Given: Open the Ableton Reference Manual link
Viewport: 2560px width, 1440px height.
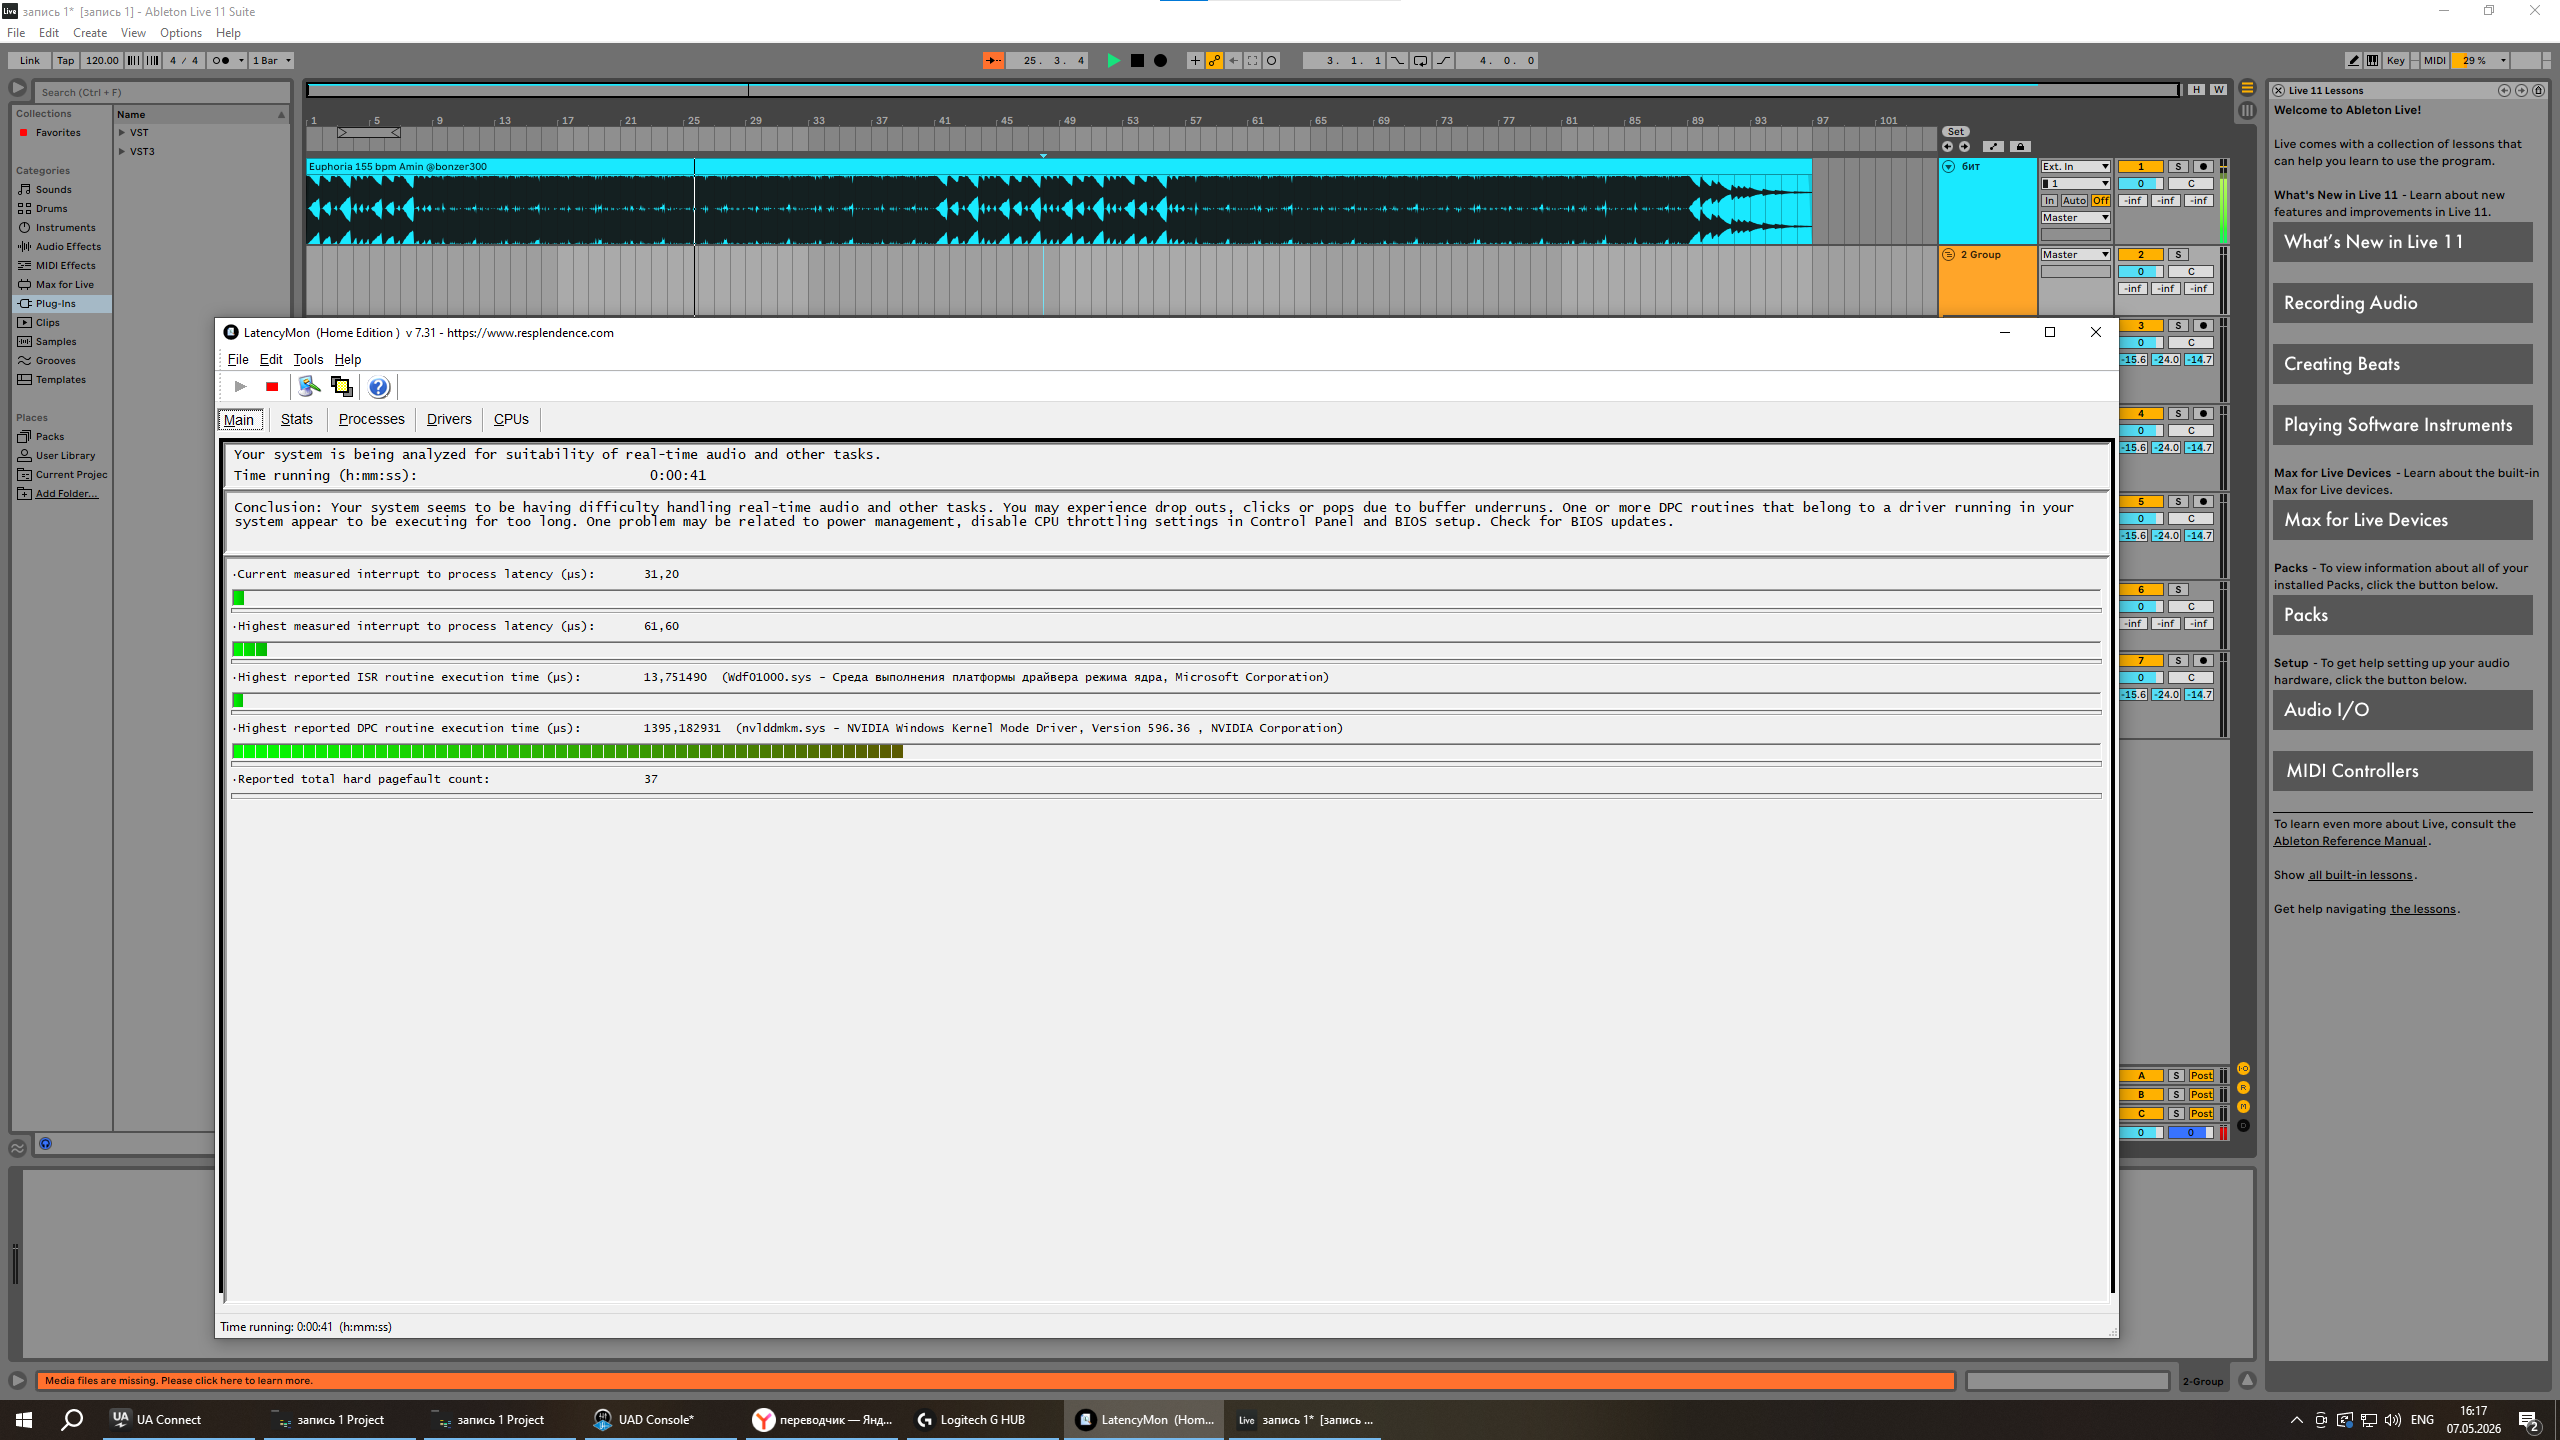Looking at the screenshot, I should 2350,841.
